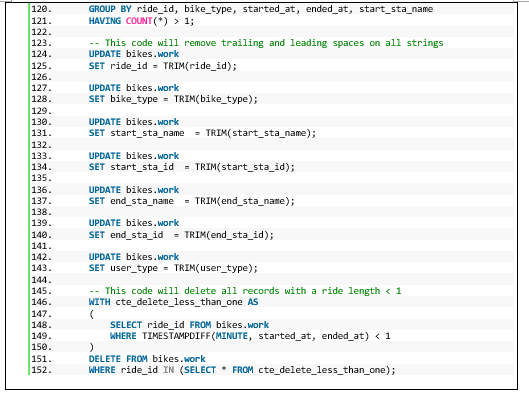Click the WITH keyword on line 146
Screen dimensions: 529x395
pyautogui.click(x=99, y=302)
